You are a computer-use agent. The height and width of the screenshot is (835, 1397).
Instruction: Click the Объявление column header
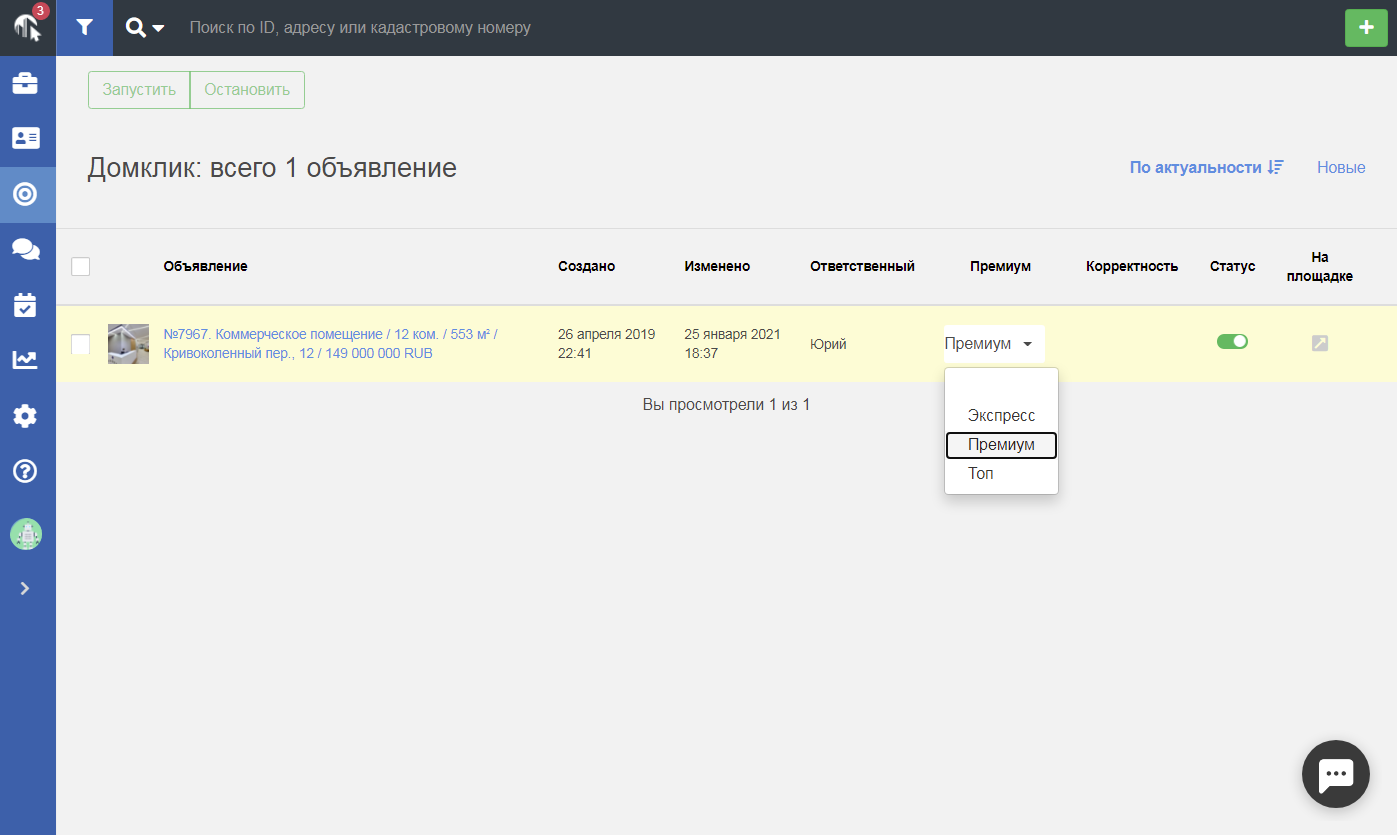[205, 267]
